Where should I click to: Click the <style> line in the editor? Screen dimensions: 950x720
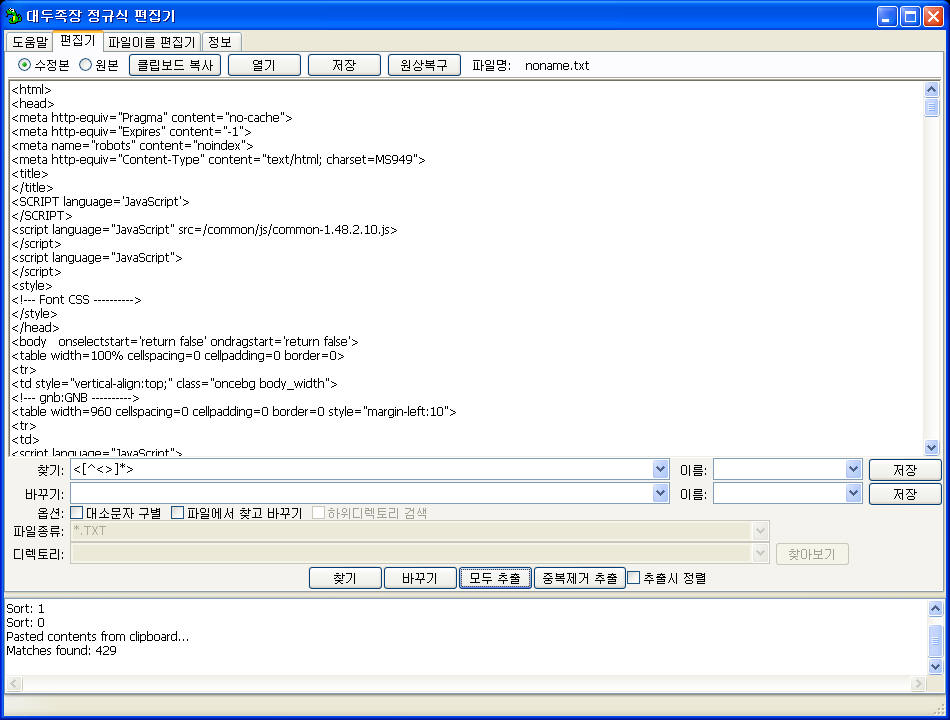[x=32, y=285]
